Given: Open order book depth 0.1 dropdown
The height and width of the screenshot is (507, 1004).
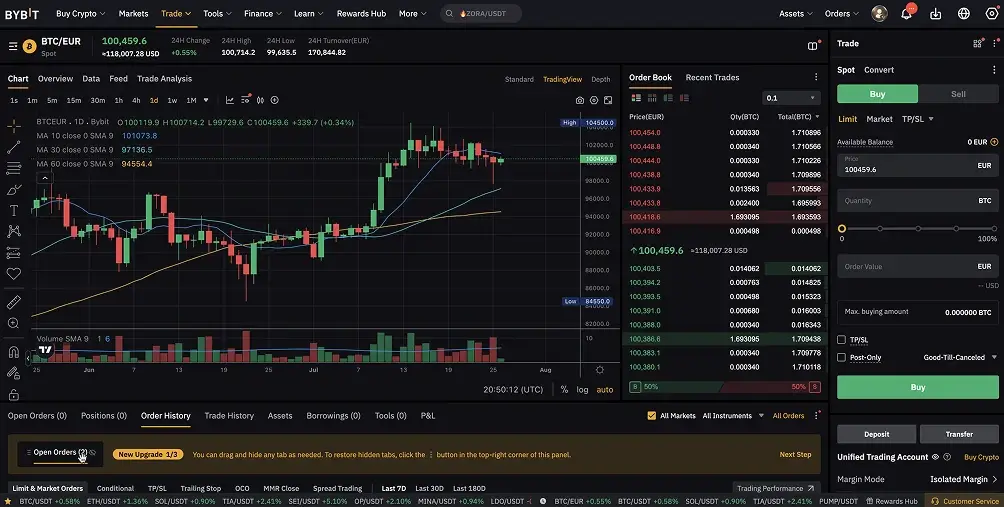Looking at the screenshot, I should (791, 98).
